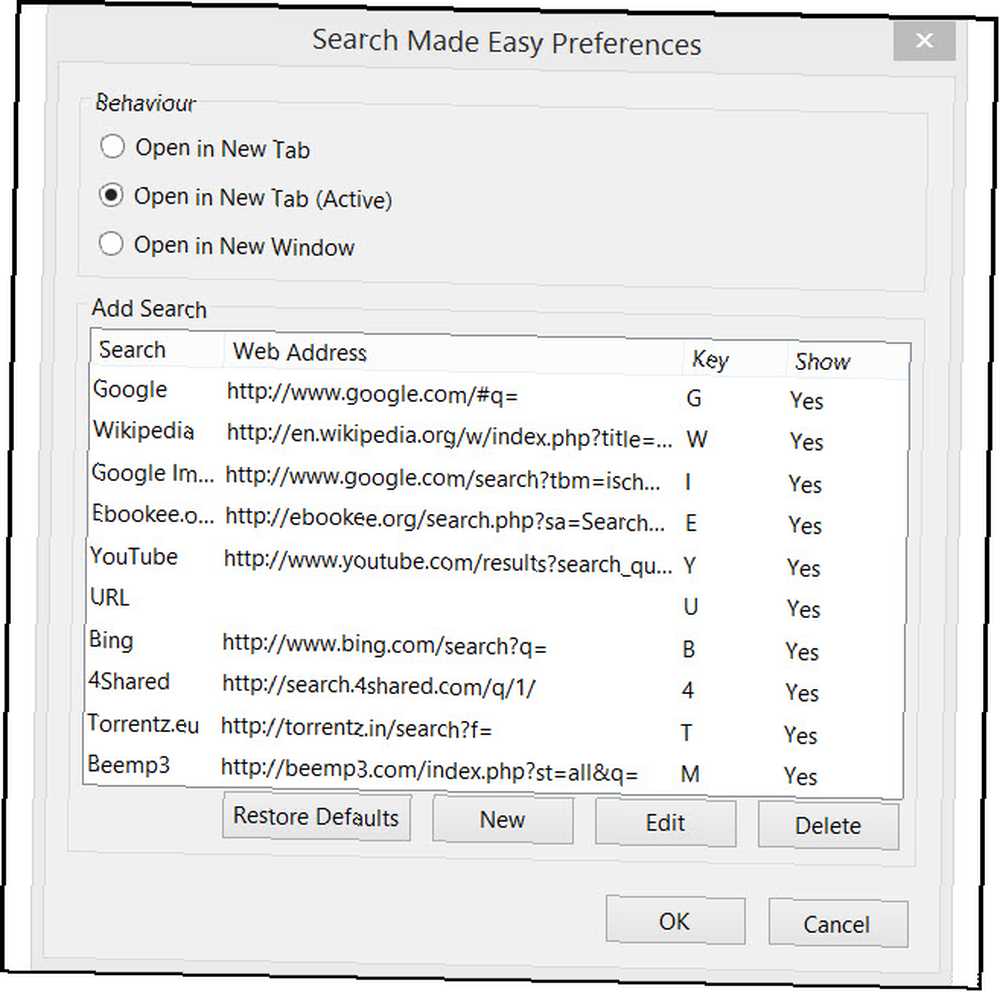Click the G key cell
This screenshot has width=1000, height=992.
694,399
